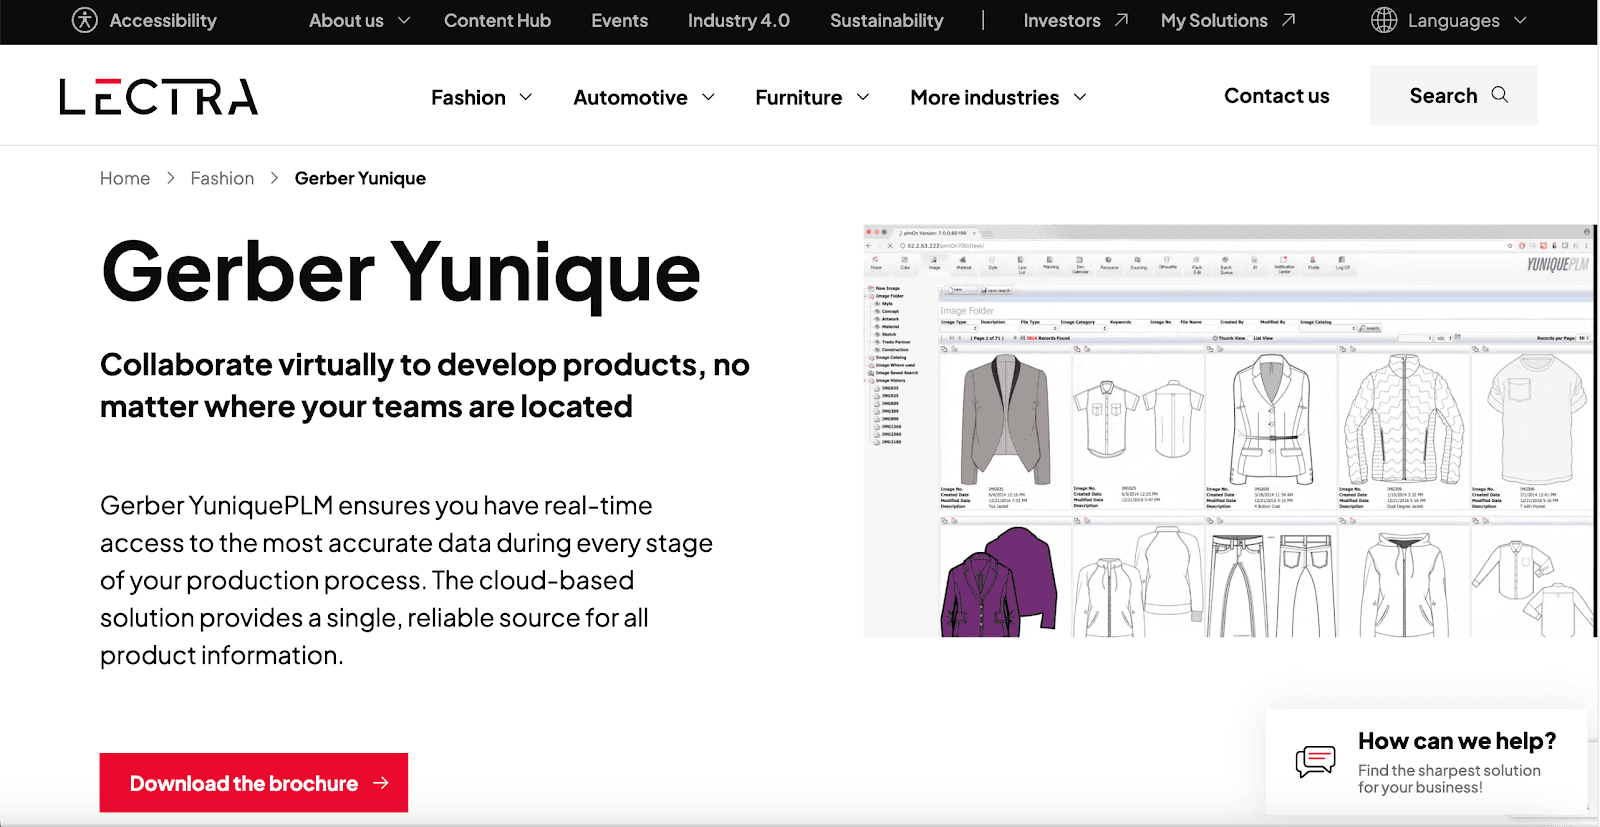Image resolution: width=1600 pixels, height=827 pixels.
Task: Click the arrow icon beside Investors
Action: coord(1121,19)
